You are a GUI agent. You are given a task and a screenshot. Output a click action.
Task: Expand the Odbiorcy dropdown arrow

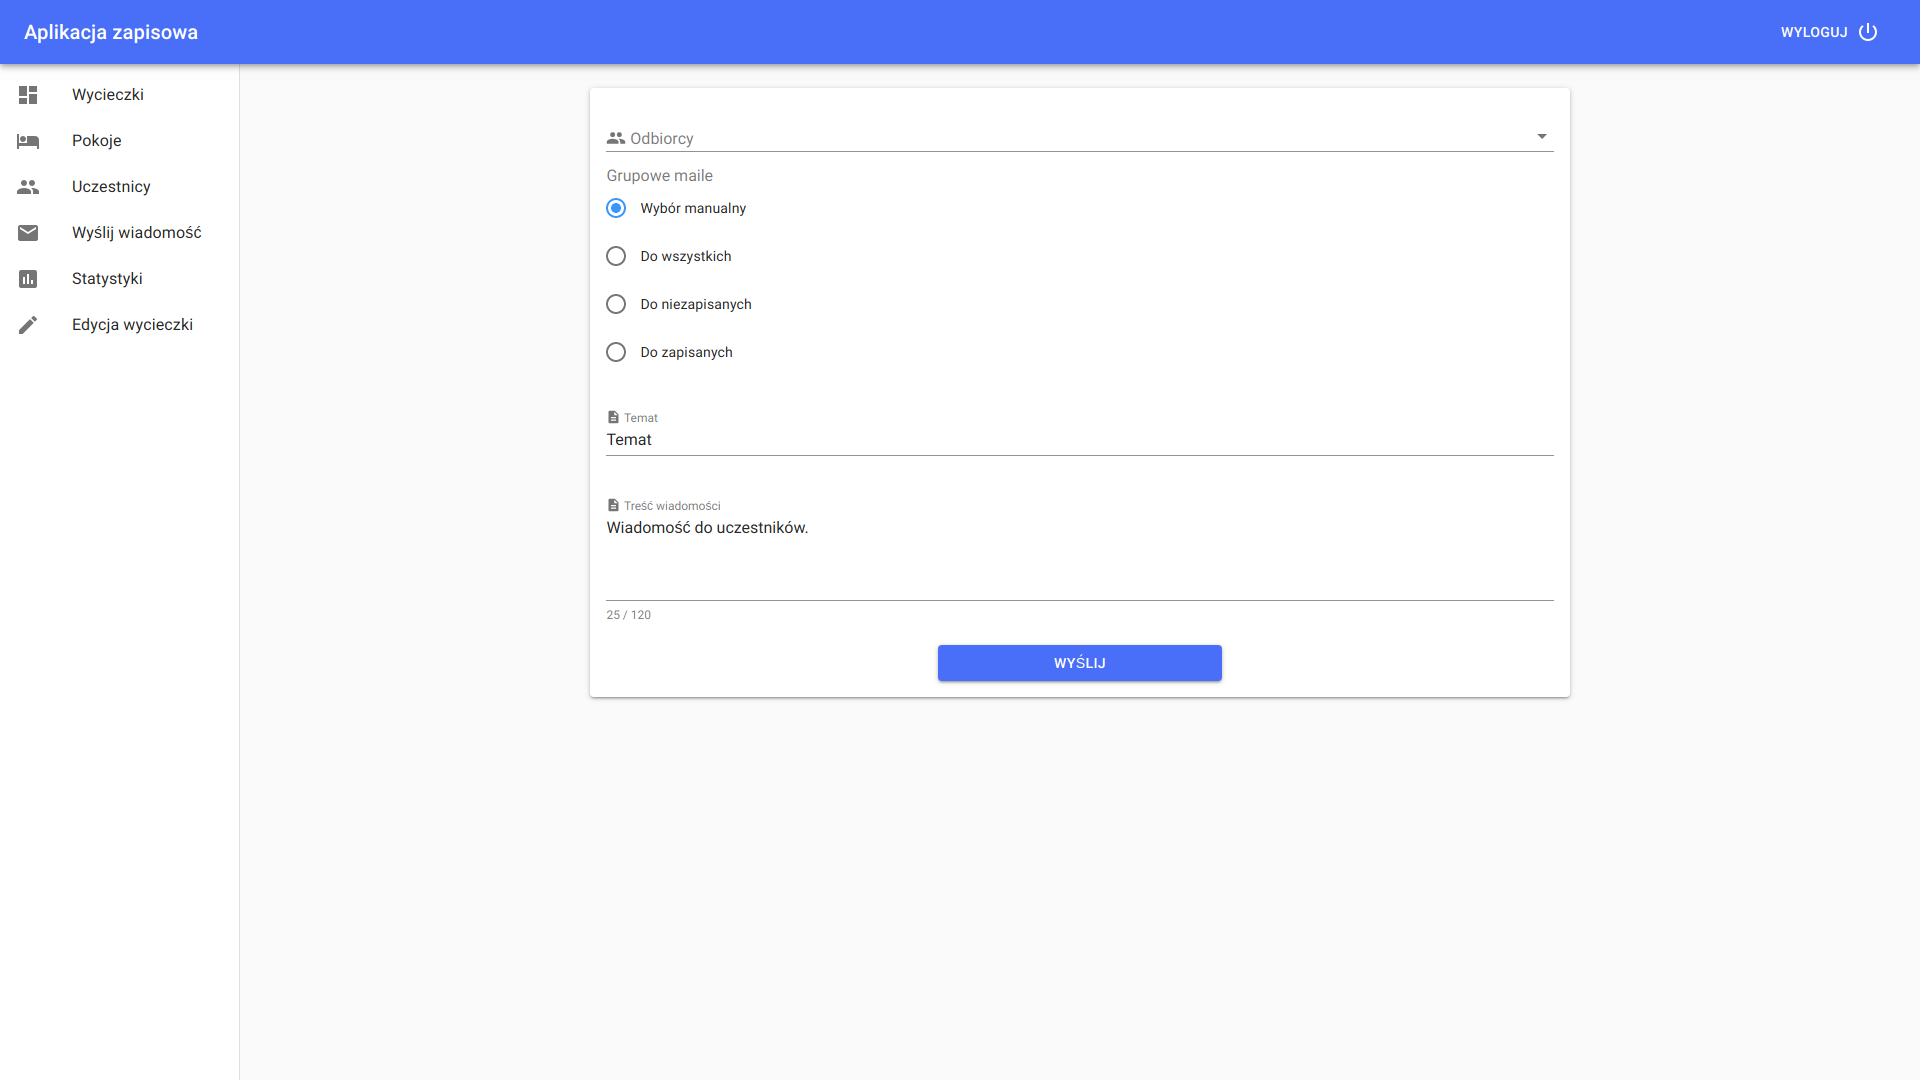[x=1542, y=137]
